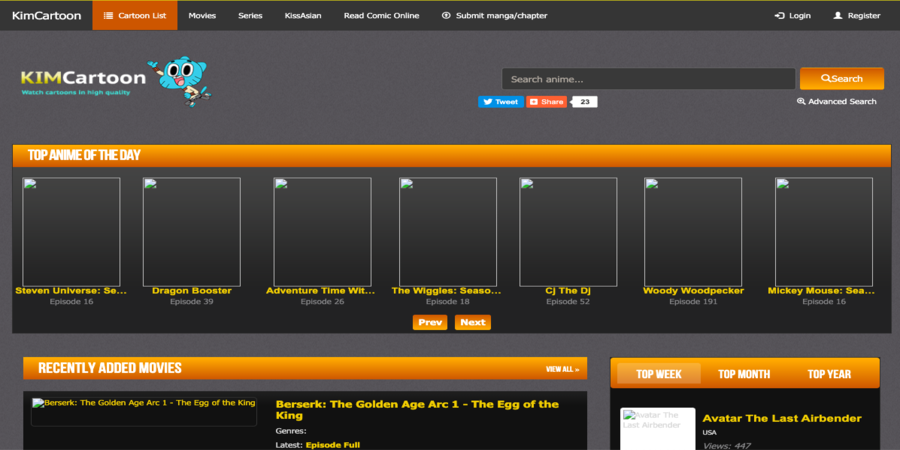
Task: Select Episode 191 text under Woody Woodpecker
Action: coord(693,301)
